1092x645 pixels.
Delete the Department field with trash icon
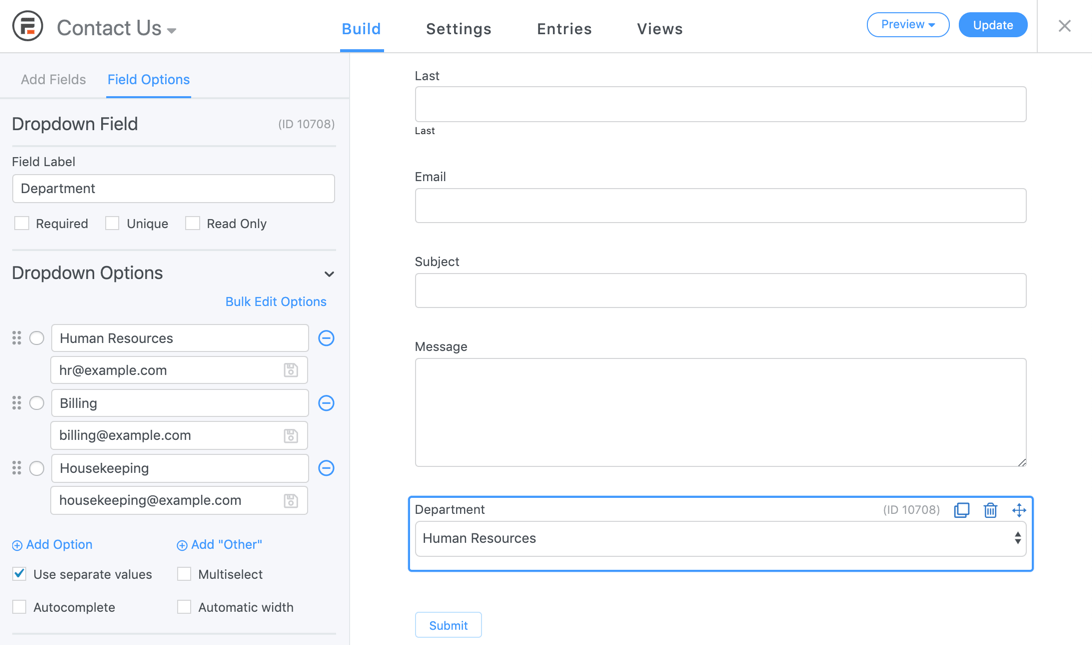pos(990,510)
